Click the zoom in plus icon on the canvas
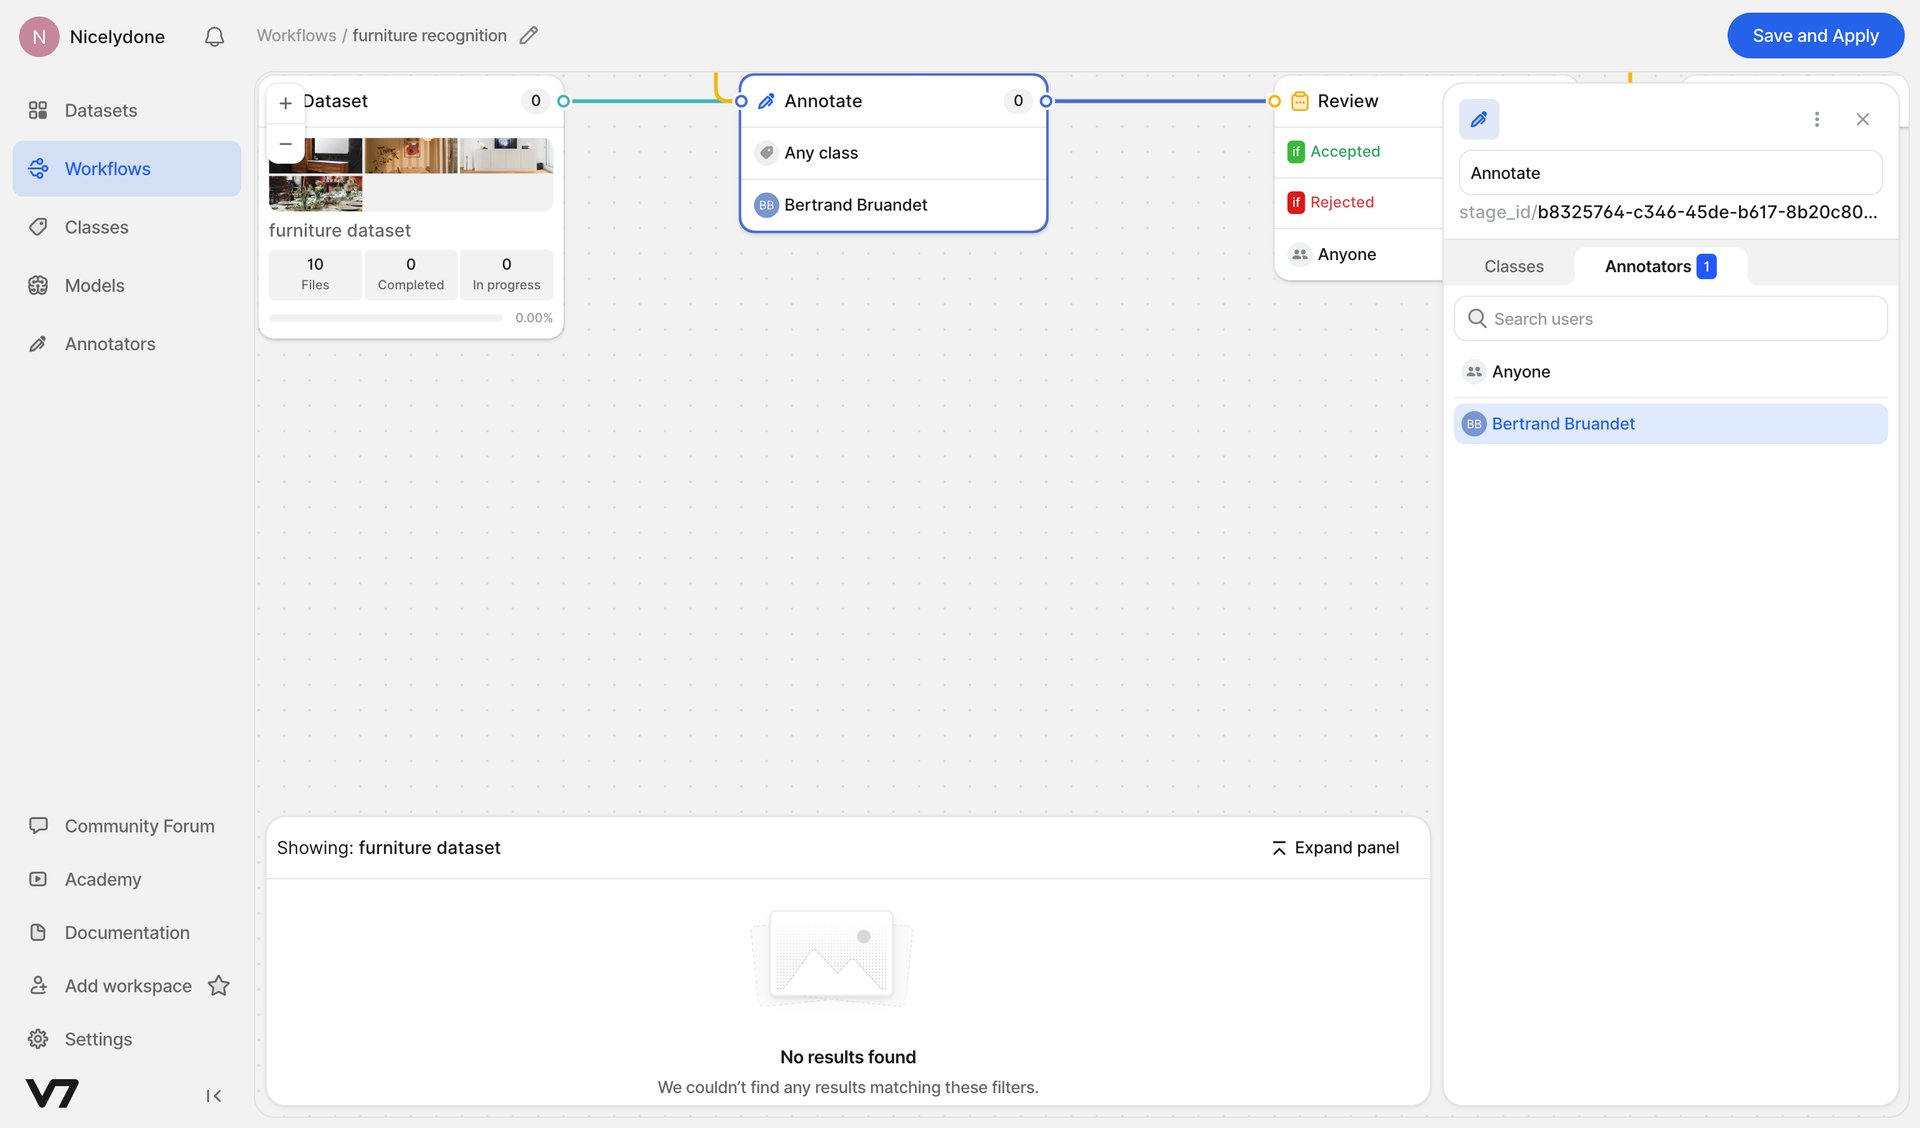Screen dimensions: 1920x1128 tap(285, 102)
